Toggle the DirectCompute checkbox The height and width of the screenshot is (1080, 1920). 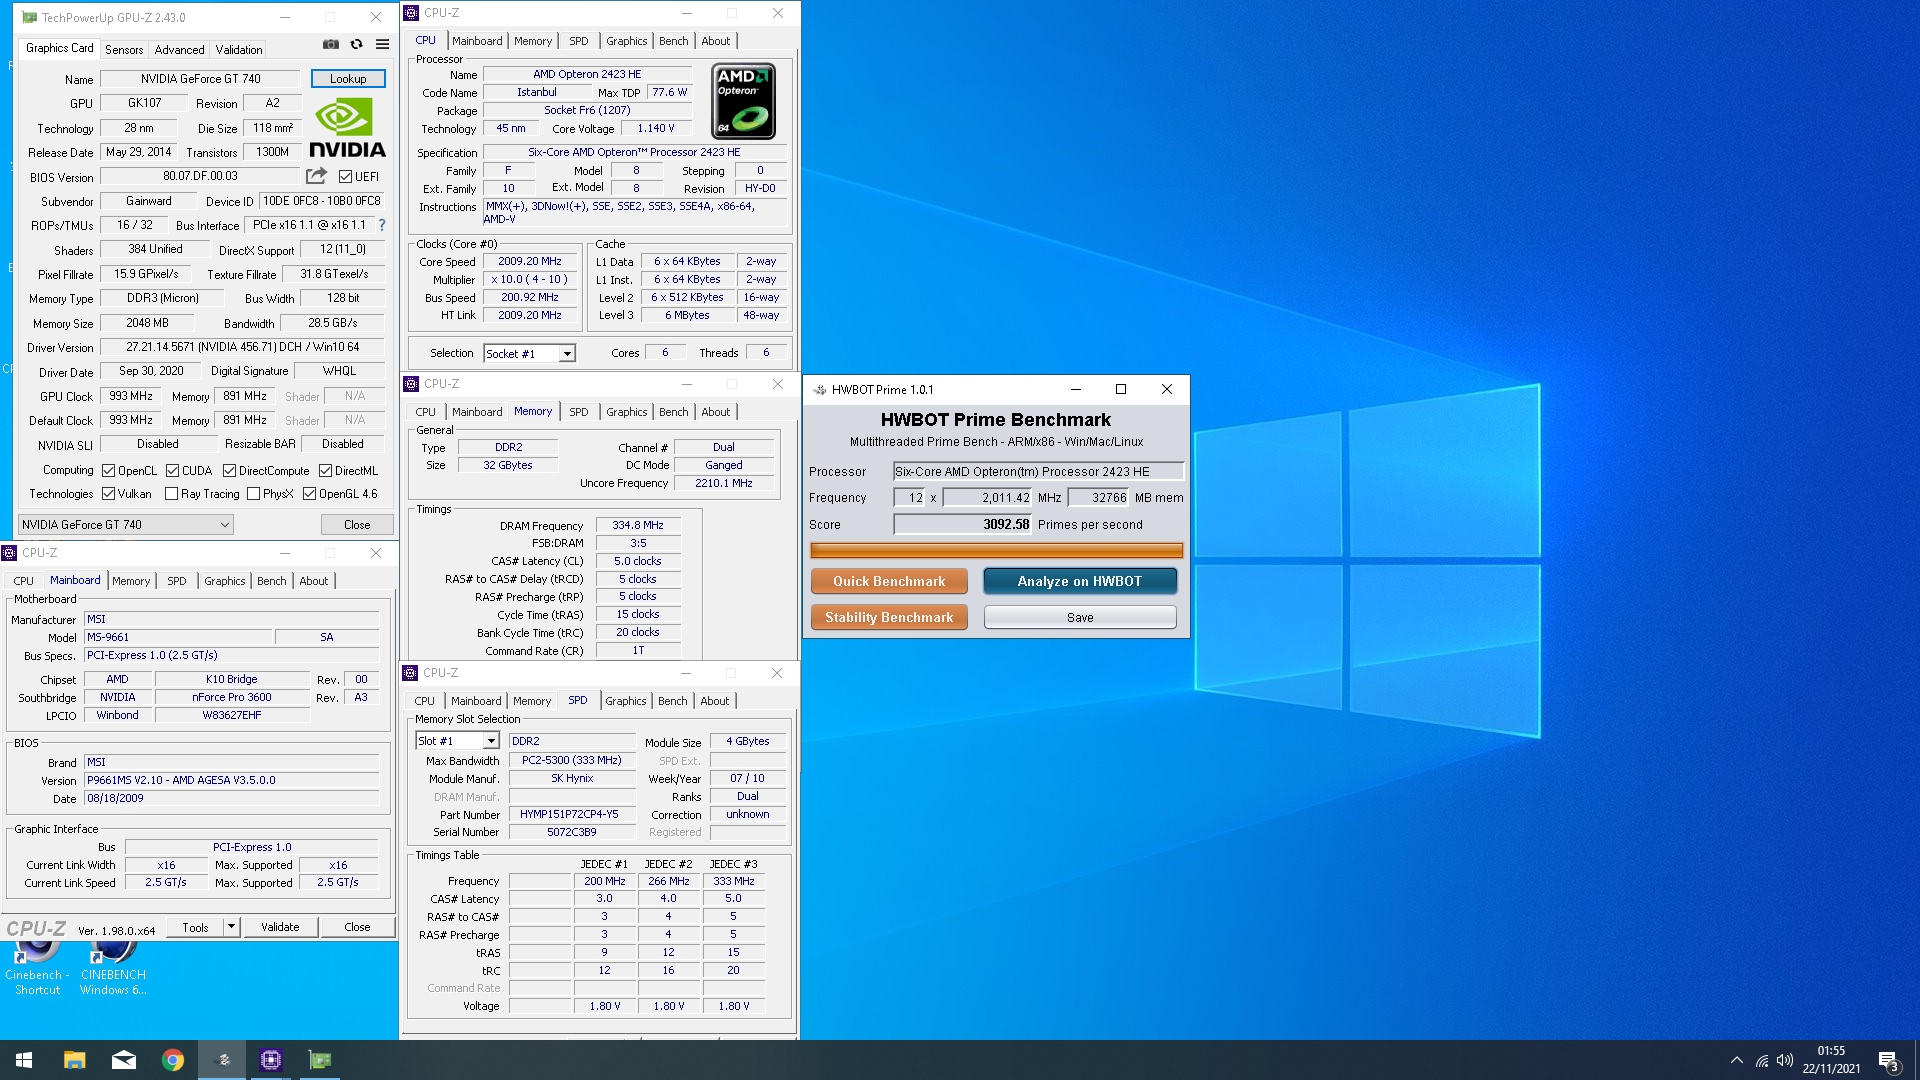229,470
